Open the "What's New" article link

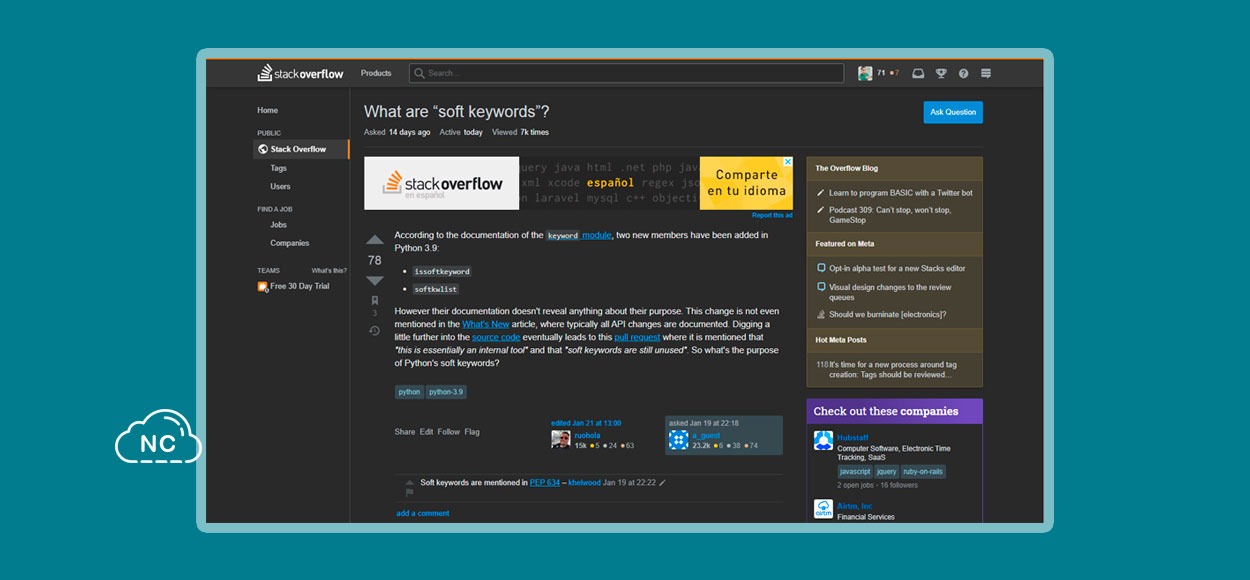pos(486,324)
